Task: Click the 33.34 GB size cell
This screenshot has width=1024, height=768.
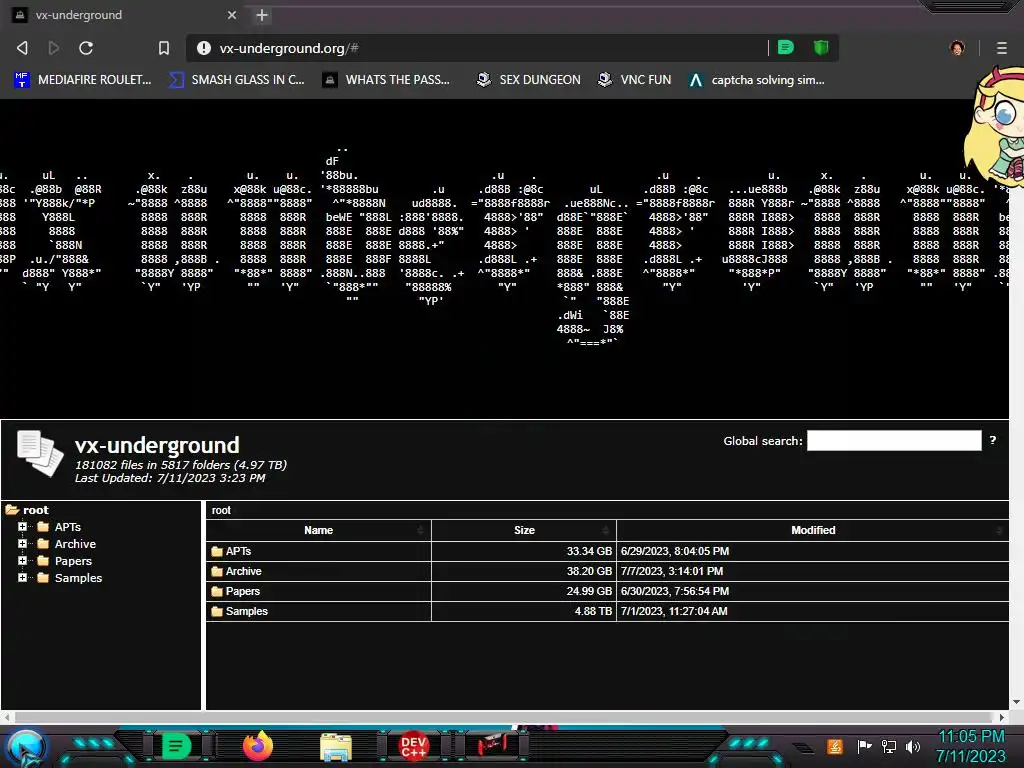Action: [x=524, y=551]
